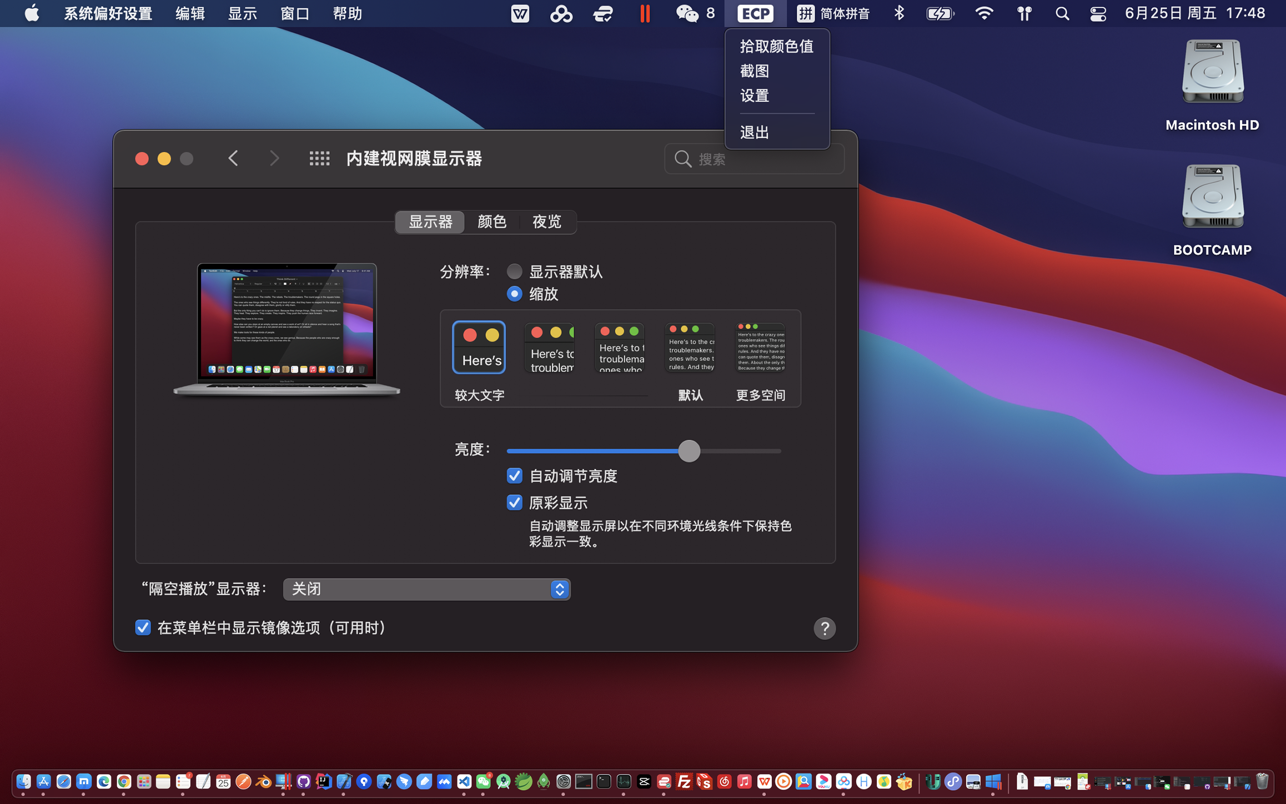
Task: Open the 简体拼音 input source menu
Action: (x=833, y=13)
